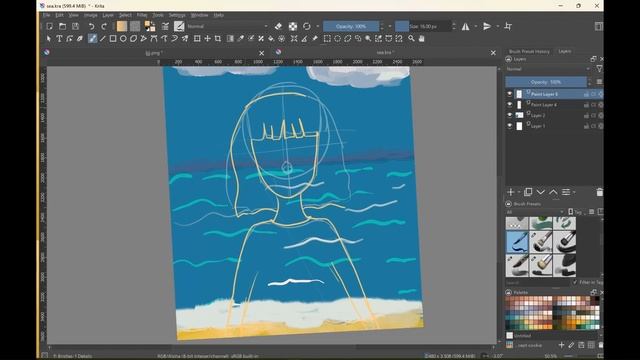Open an existing document folder icon
Image resolution: width=640 pixels, height=360 pixels.
62,26
